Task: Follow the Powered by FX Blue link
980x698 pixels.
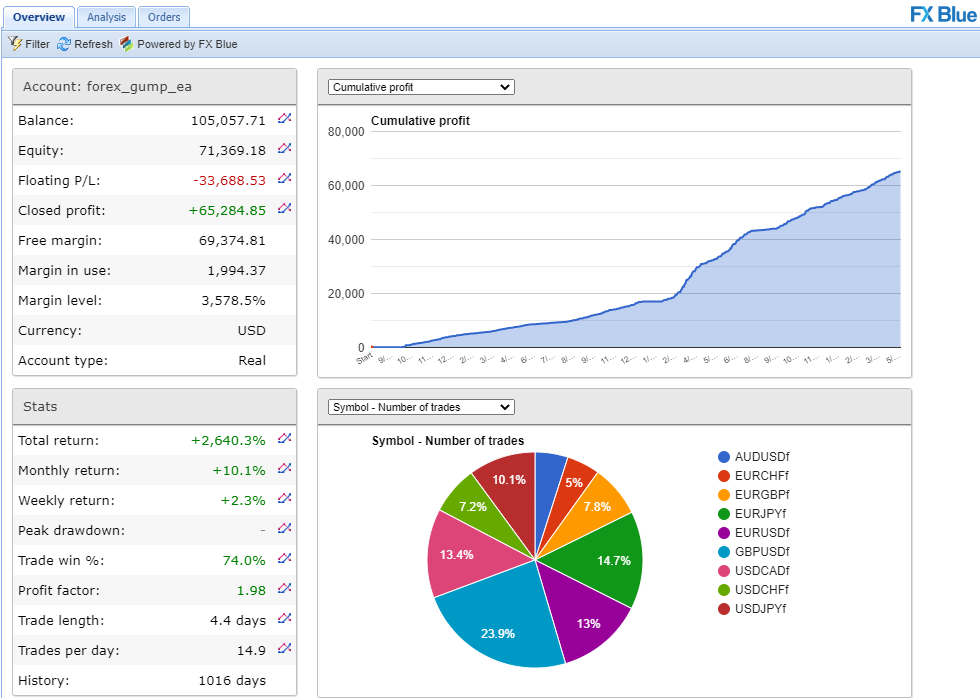Action: point(188,44)
